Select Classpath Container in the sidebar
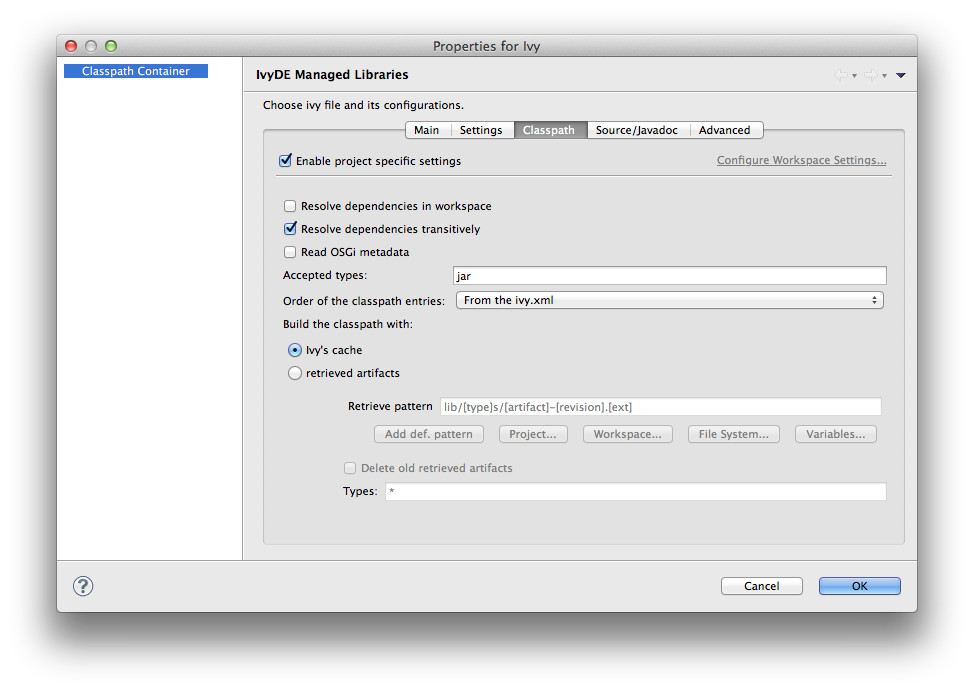The image size is (974, 691). click(135, 71)
